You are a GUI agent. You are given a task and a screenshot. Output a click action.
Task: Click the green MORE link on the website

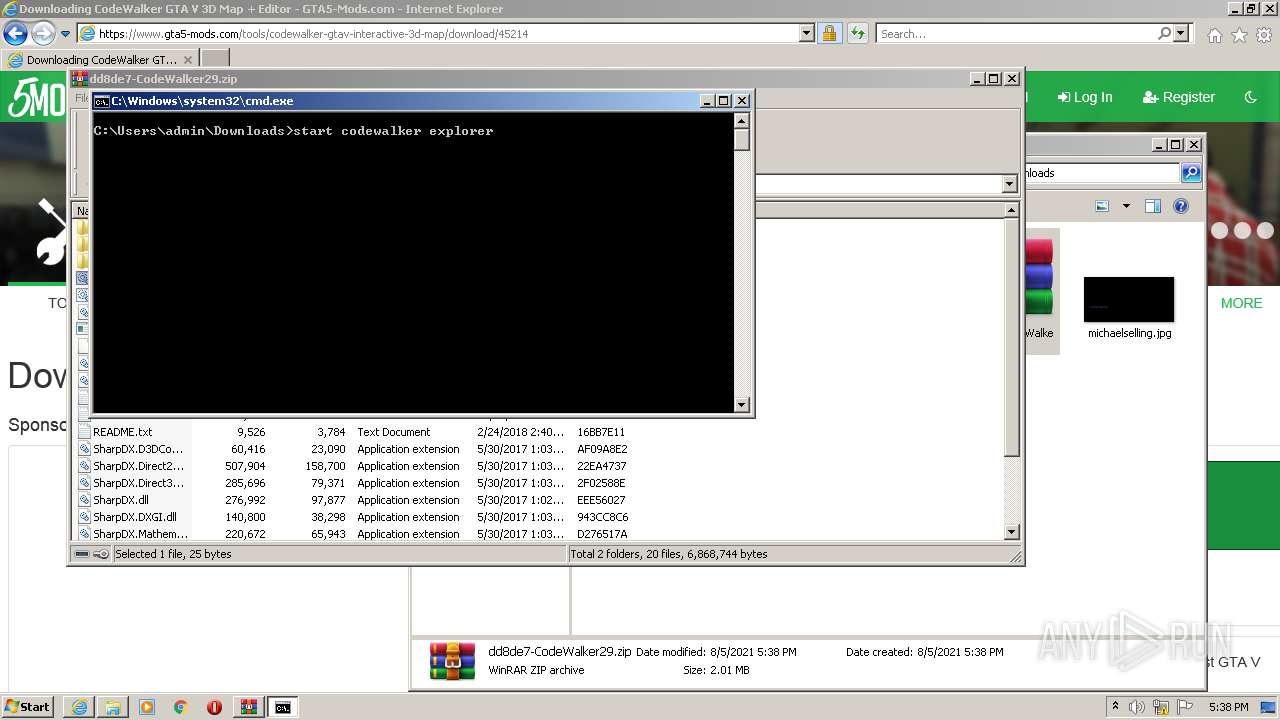[x=1241, y=303]
